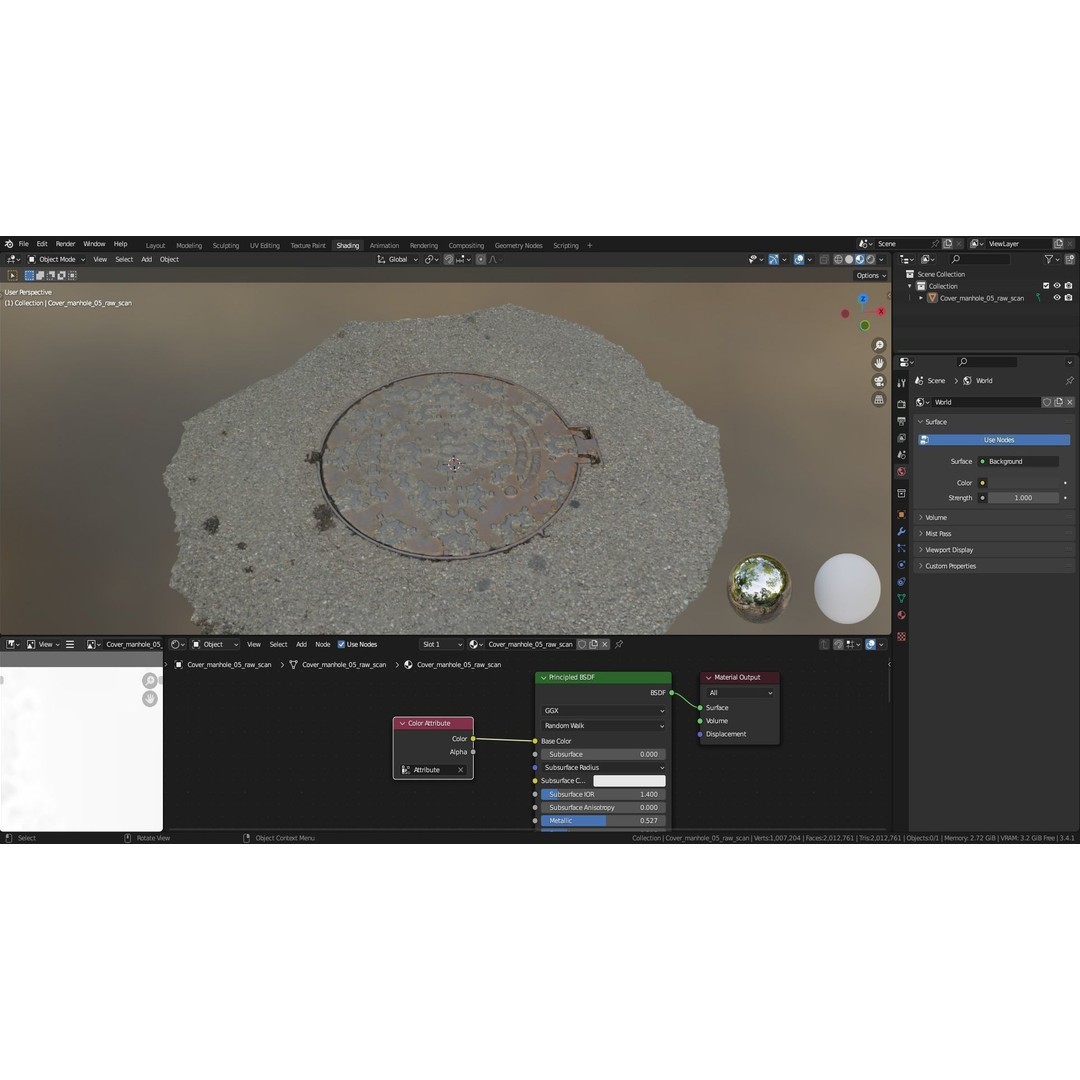
Task: Toggle X-ray mode in viewport header
Action: click(x=824, y=260)
